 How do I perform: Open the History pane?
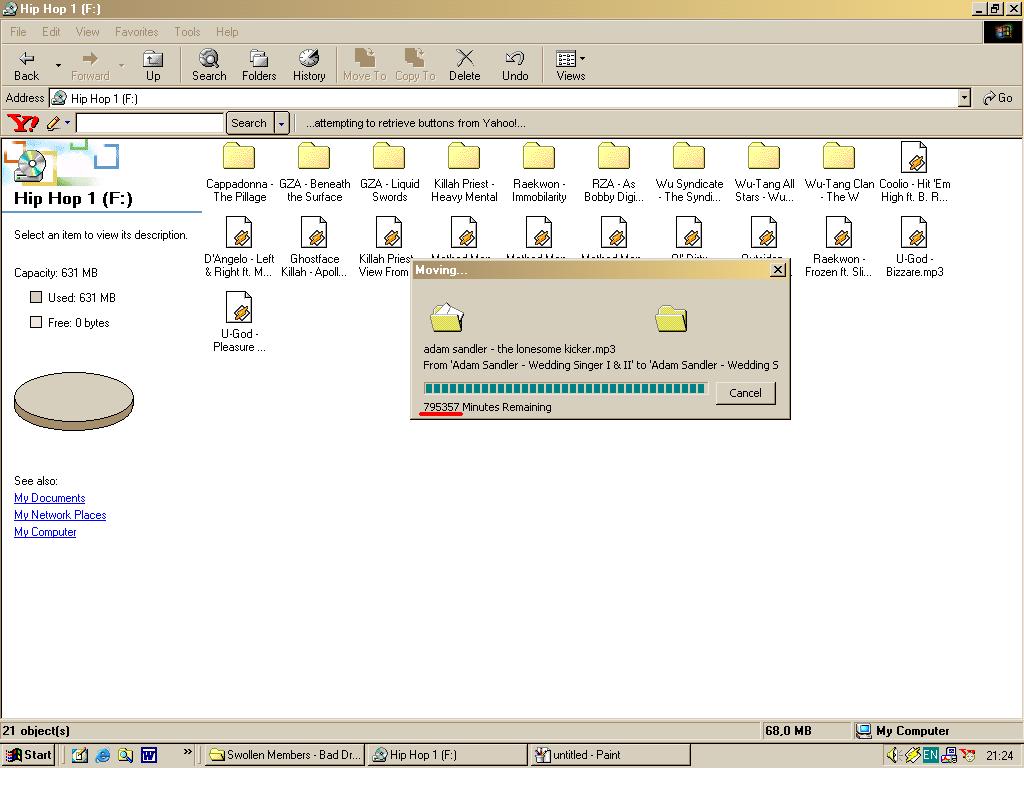pyautogui.click(x=309, y=65)
